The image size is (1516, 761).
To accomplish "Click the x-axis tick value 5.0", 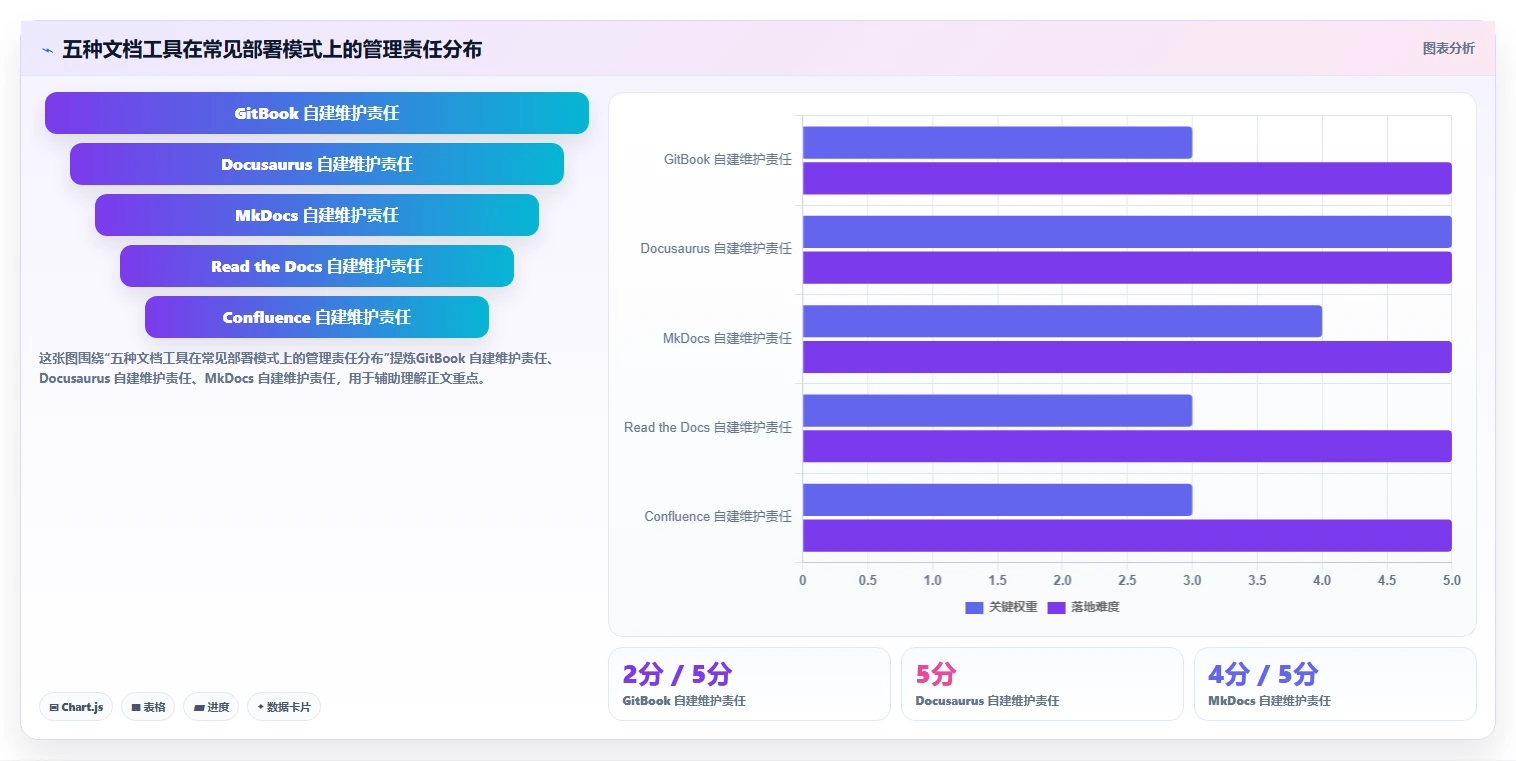I will point(1452,580).
